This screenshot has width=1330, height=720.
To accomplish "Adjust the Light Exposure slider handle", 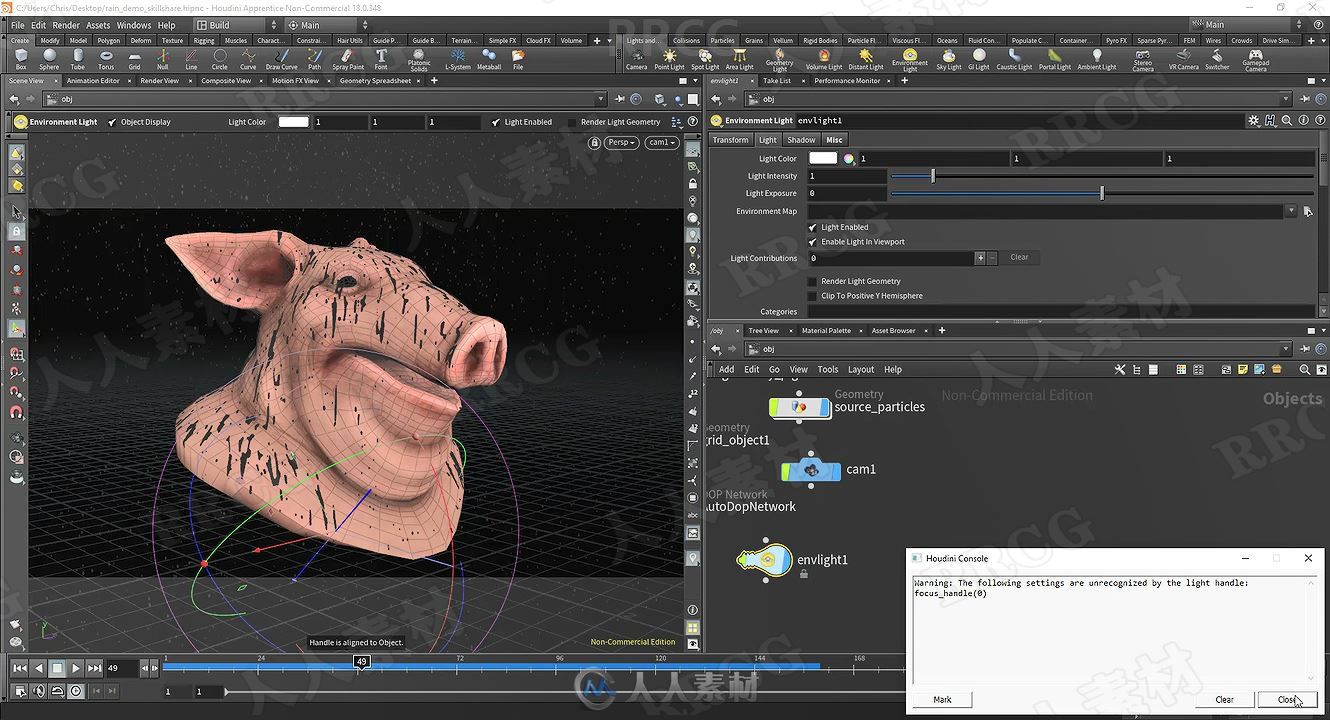I will coord(1102,193).
